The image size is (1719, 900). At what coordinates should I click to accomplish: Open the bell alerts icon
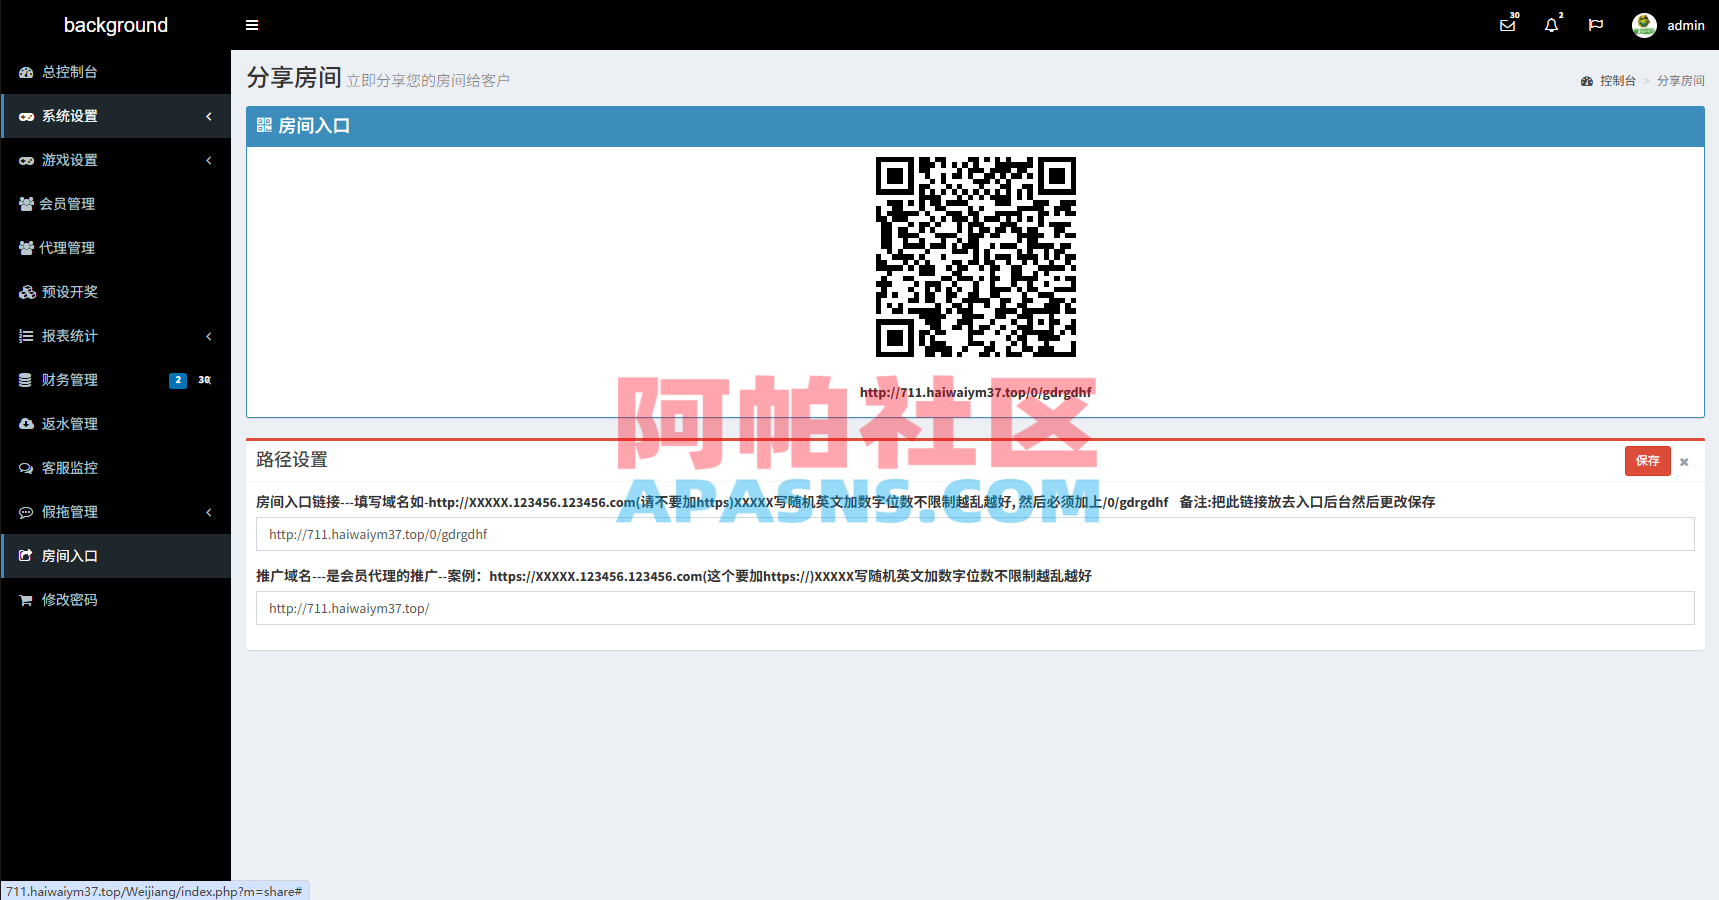coord(1551,25)
